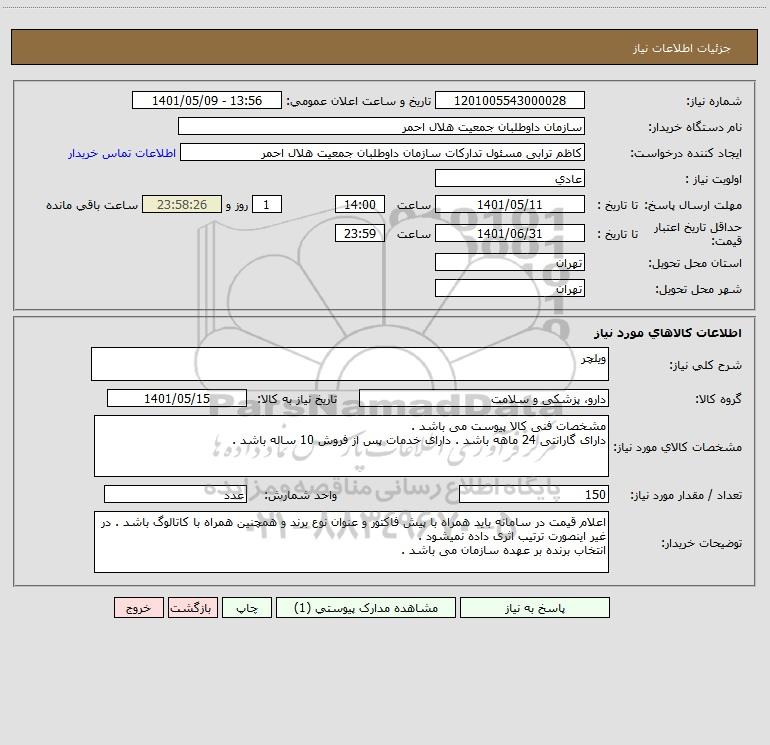Click the مشخصات کالای مورد نیاز label
This screenshot has width=770, height=745.
[680, 447]
